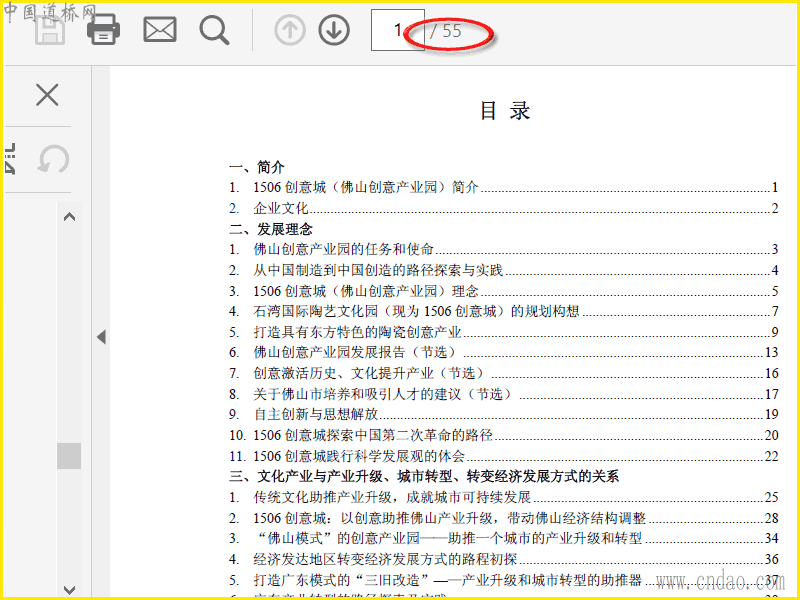The image size is (800, 600).
Task: Click the sidebar scroll down chevron
Action: (69, 590)
